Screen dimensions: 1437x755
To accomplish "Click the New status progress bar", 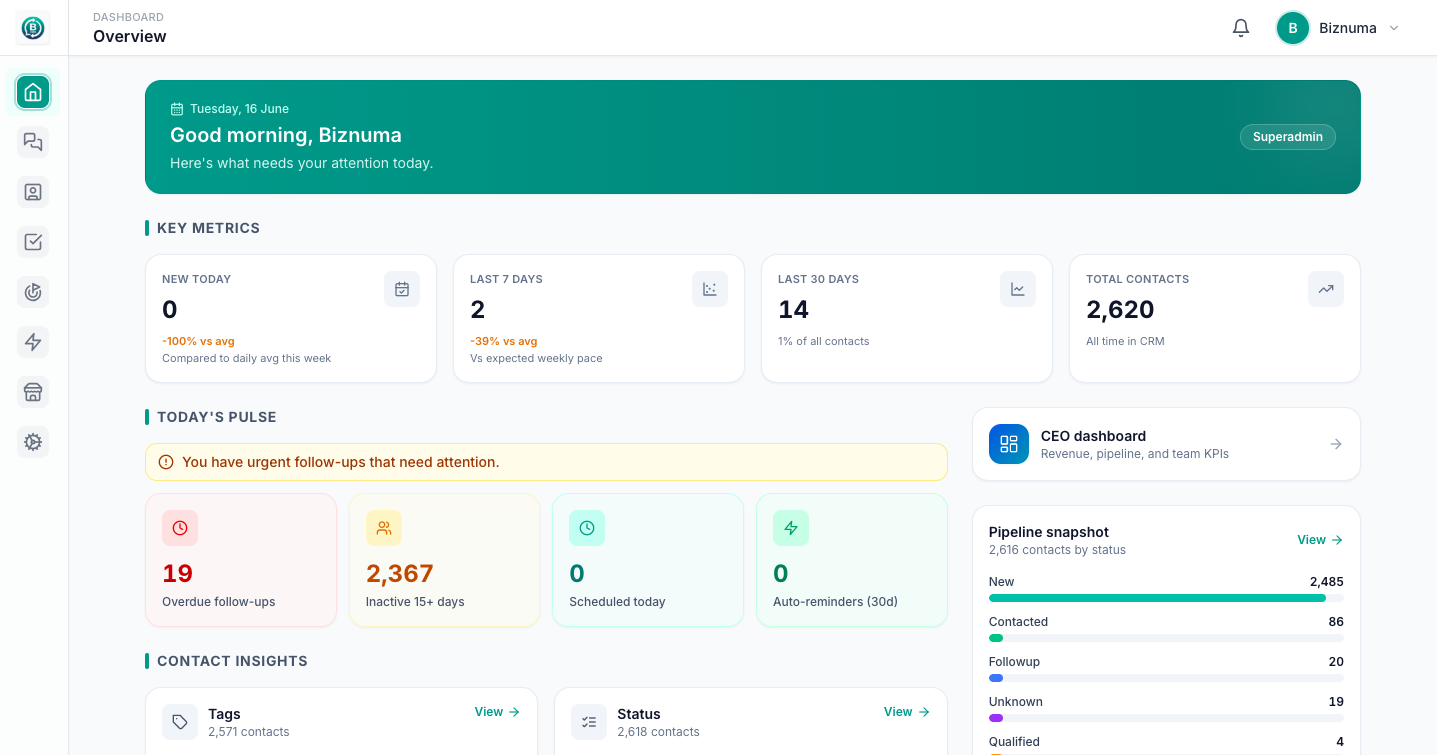I will tap(1166, 598).
